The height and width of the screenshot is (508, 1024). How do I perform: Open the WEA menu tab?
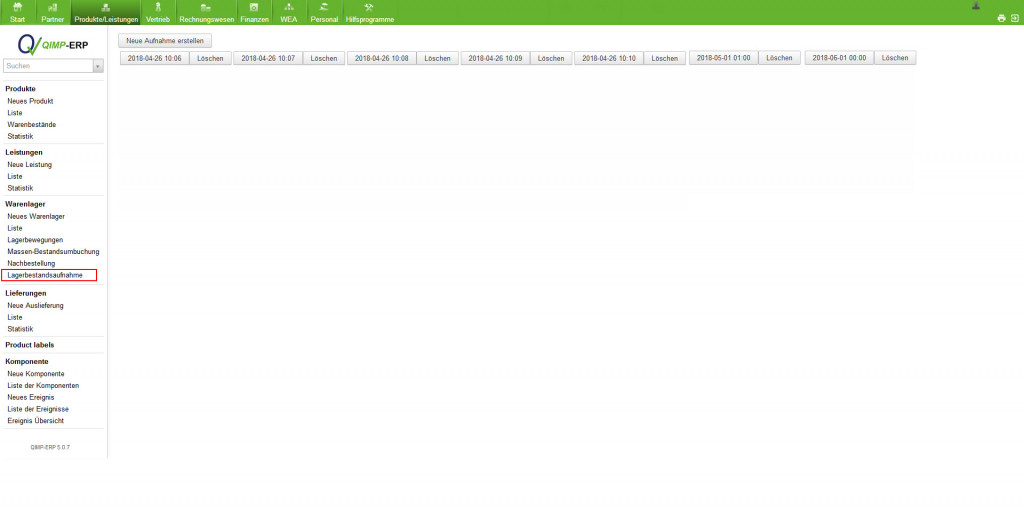289,12
